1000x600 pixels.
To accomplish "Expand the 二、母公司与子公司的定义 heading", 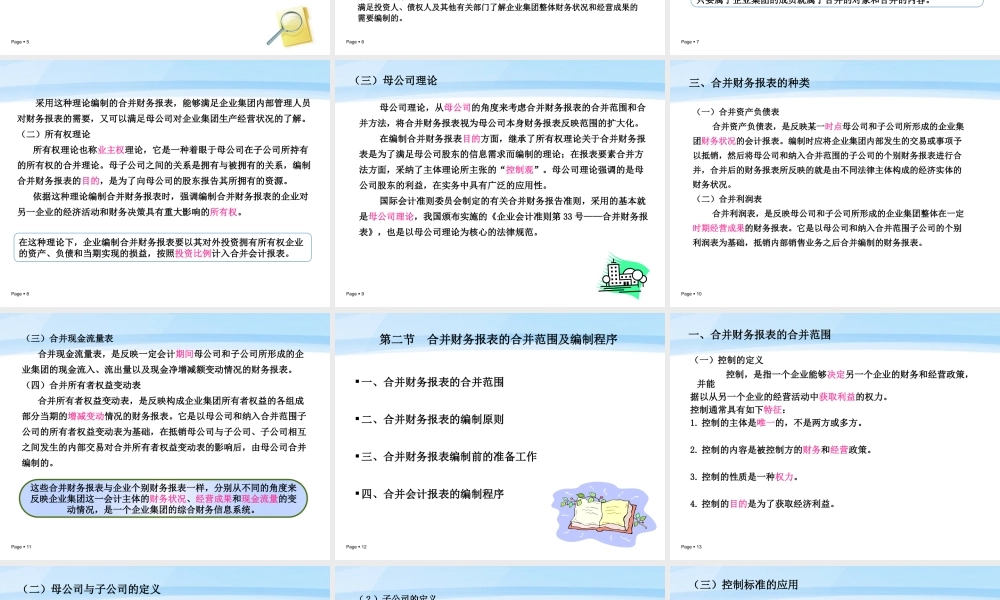I will (90, 588).
